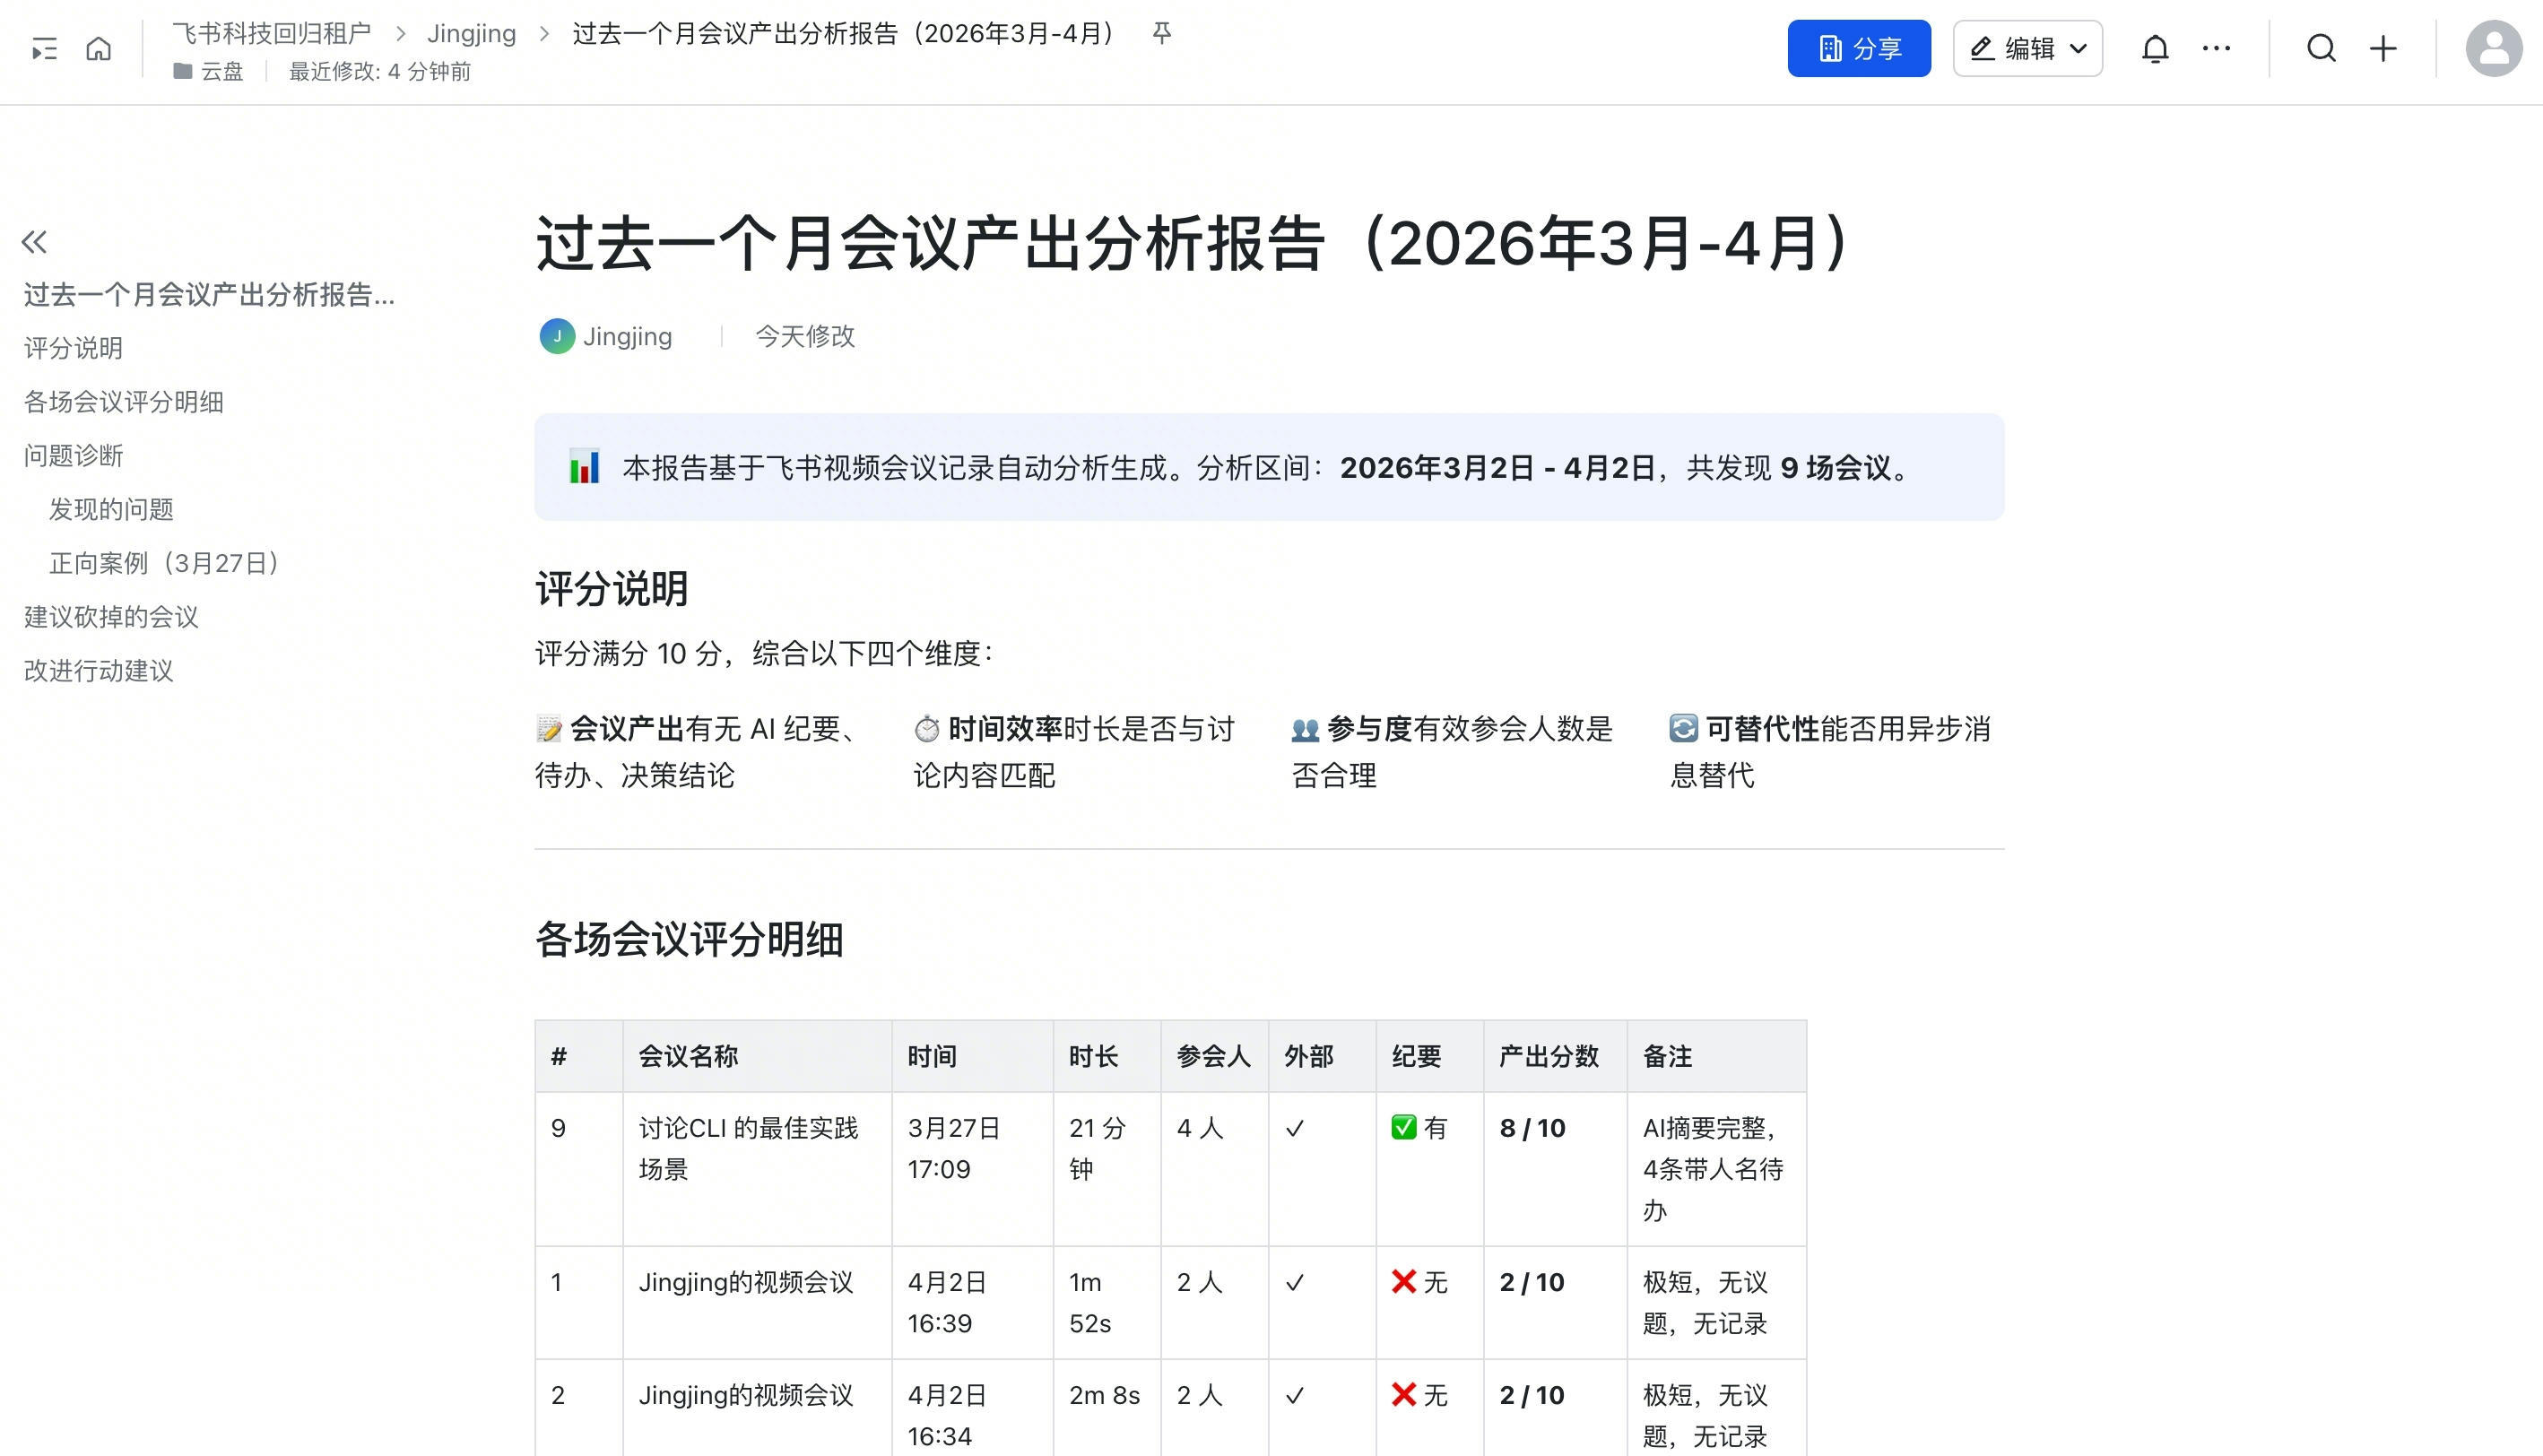Open the user profile avatar

2494,48
